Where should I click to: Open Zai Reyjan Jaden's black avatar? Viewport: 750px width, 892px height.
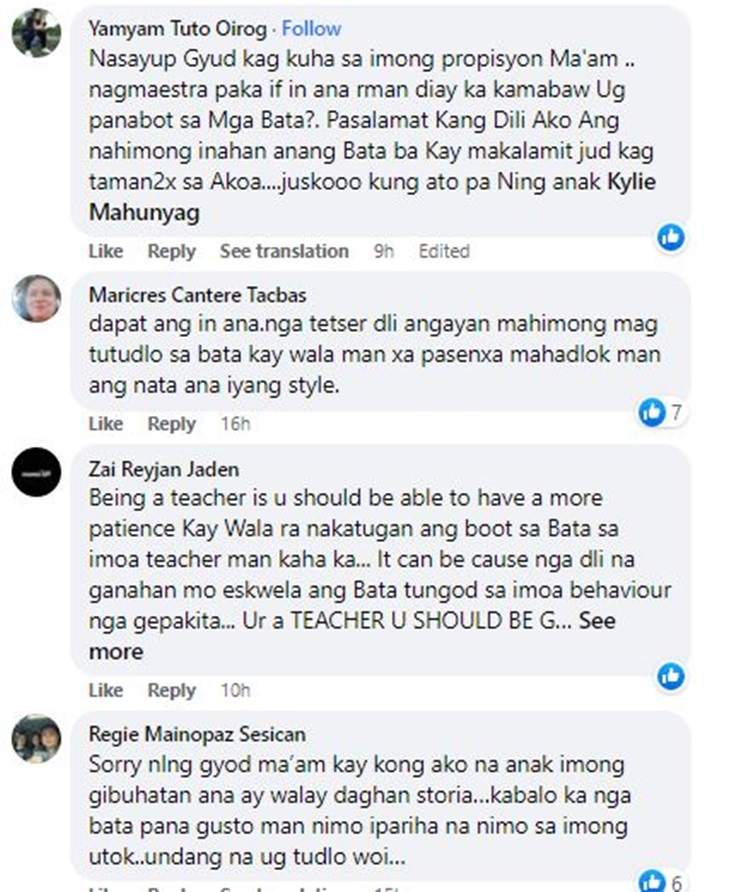(x=36, y=472)
